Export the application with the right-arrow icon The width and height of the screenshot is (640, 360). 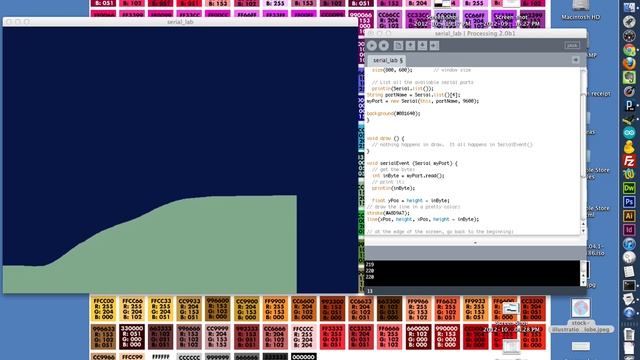[x=434, y=46]
